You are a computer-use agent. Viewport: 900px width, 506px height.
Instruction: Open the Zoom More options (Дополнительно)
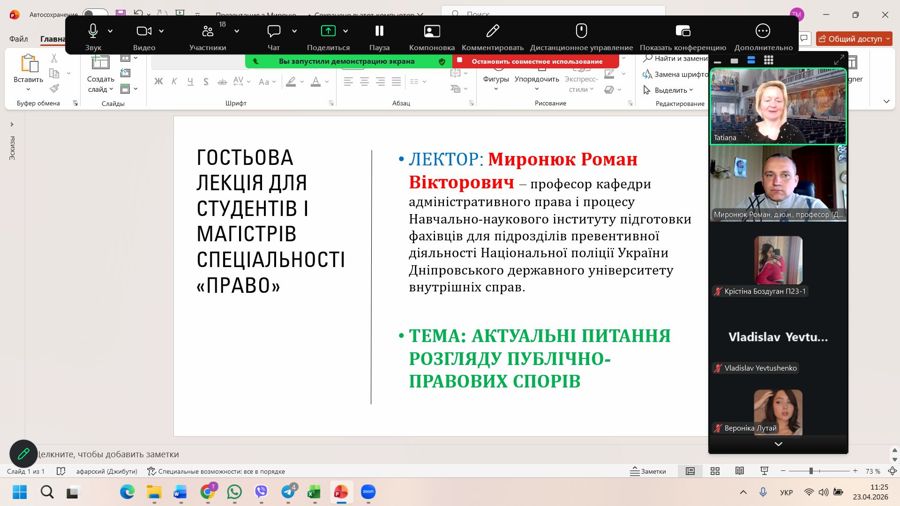[763, 32]
